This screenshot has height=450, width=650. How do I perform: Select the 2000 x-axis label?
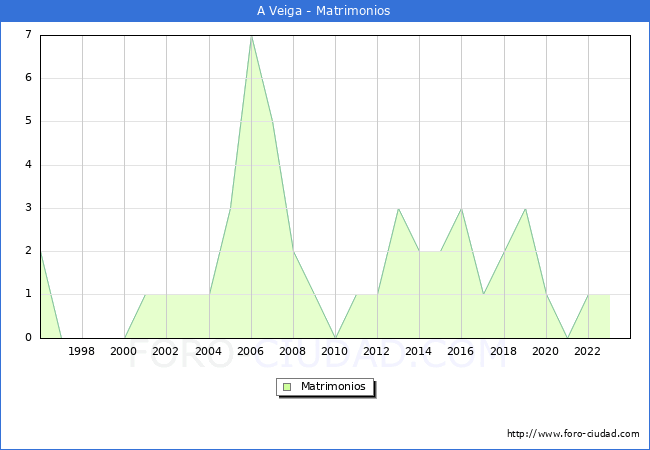[124, 351]
